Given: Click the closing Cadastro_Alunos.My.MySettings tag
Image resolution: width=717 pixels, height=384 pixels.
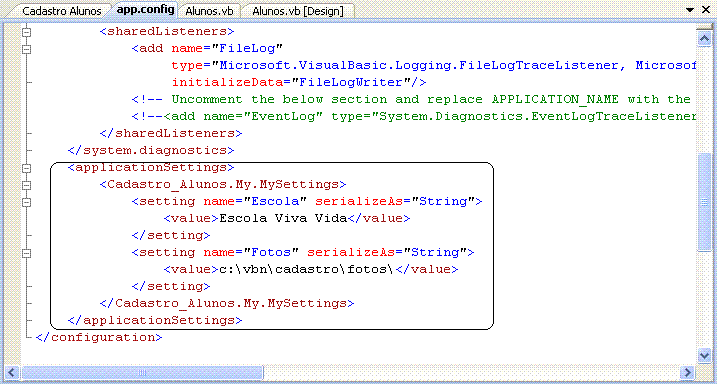Looking at the screenshot, I should [x=227, y=304].
